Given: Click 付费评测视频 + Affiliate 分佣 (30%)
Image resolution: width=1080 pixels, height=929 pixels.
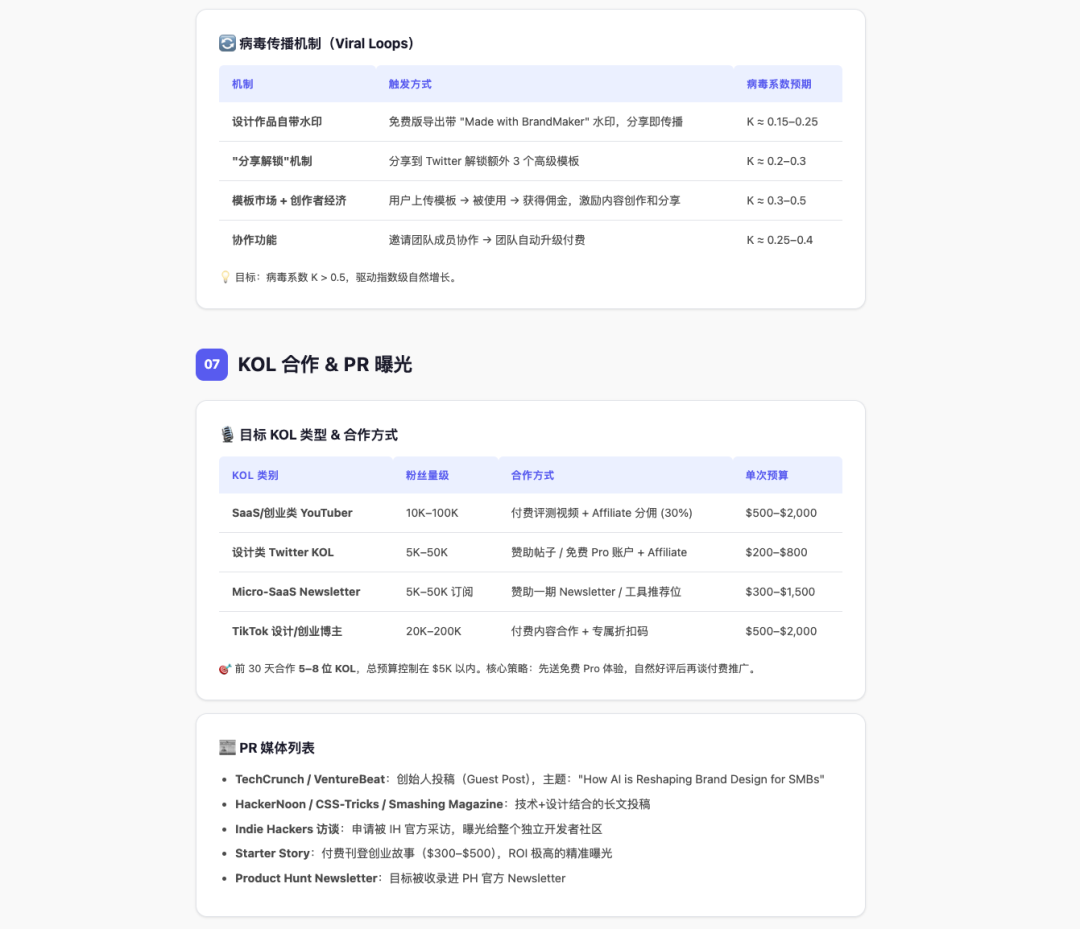Looking at the screenshot, I should [x=601, y=513].
